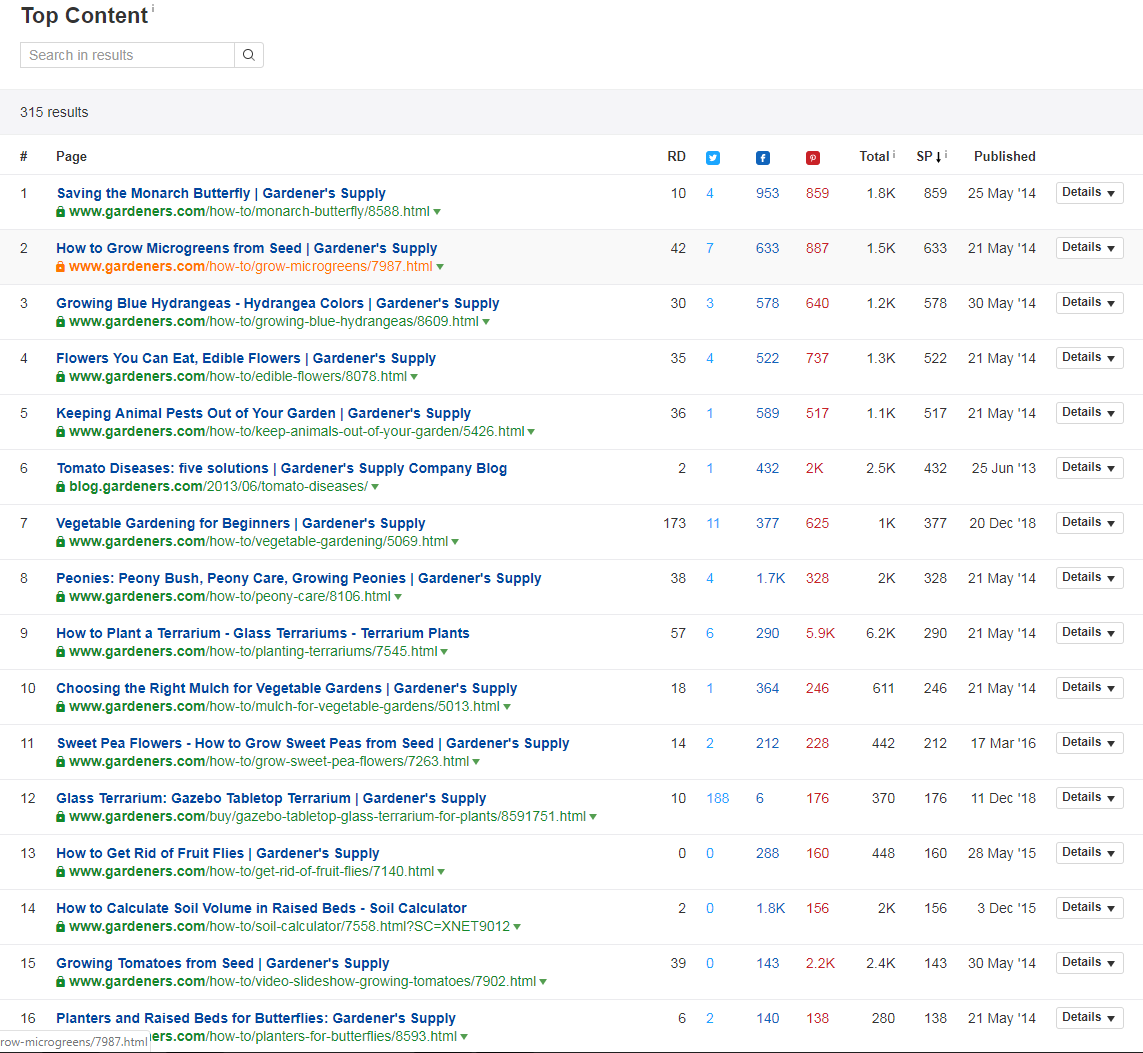
Task: Sort table by Published column header
Action: pos(1004,157)
